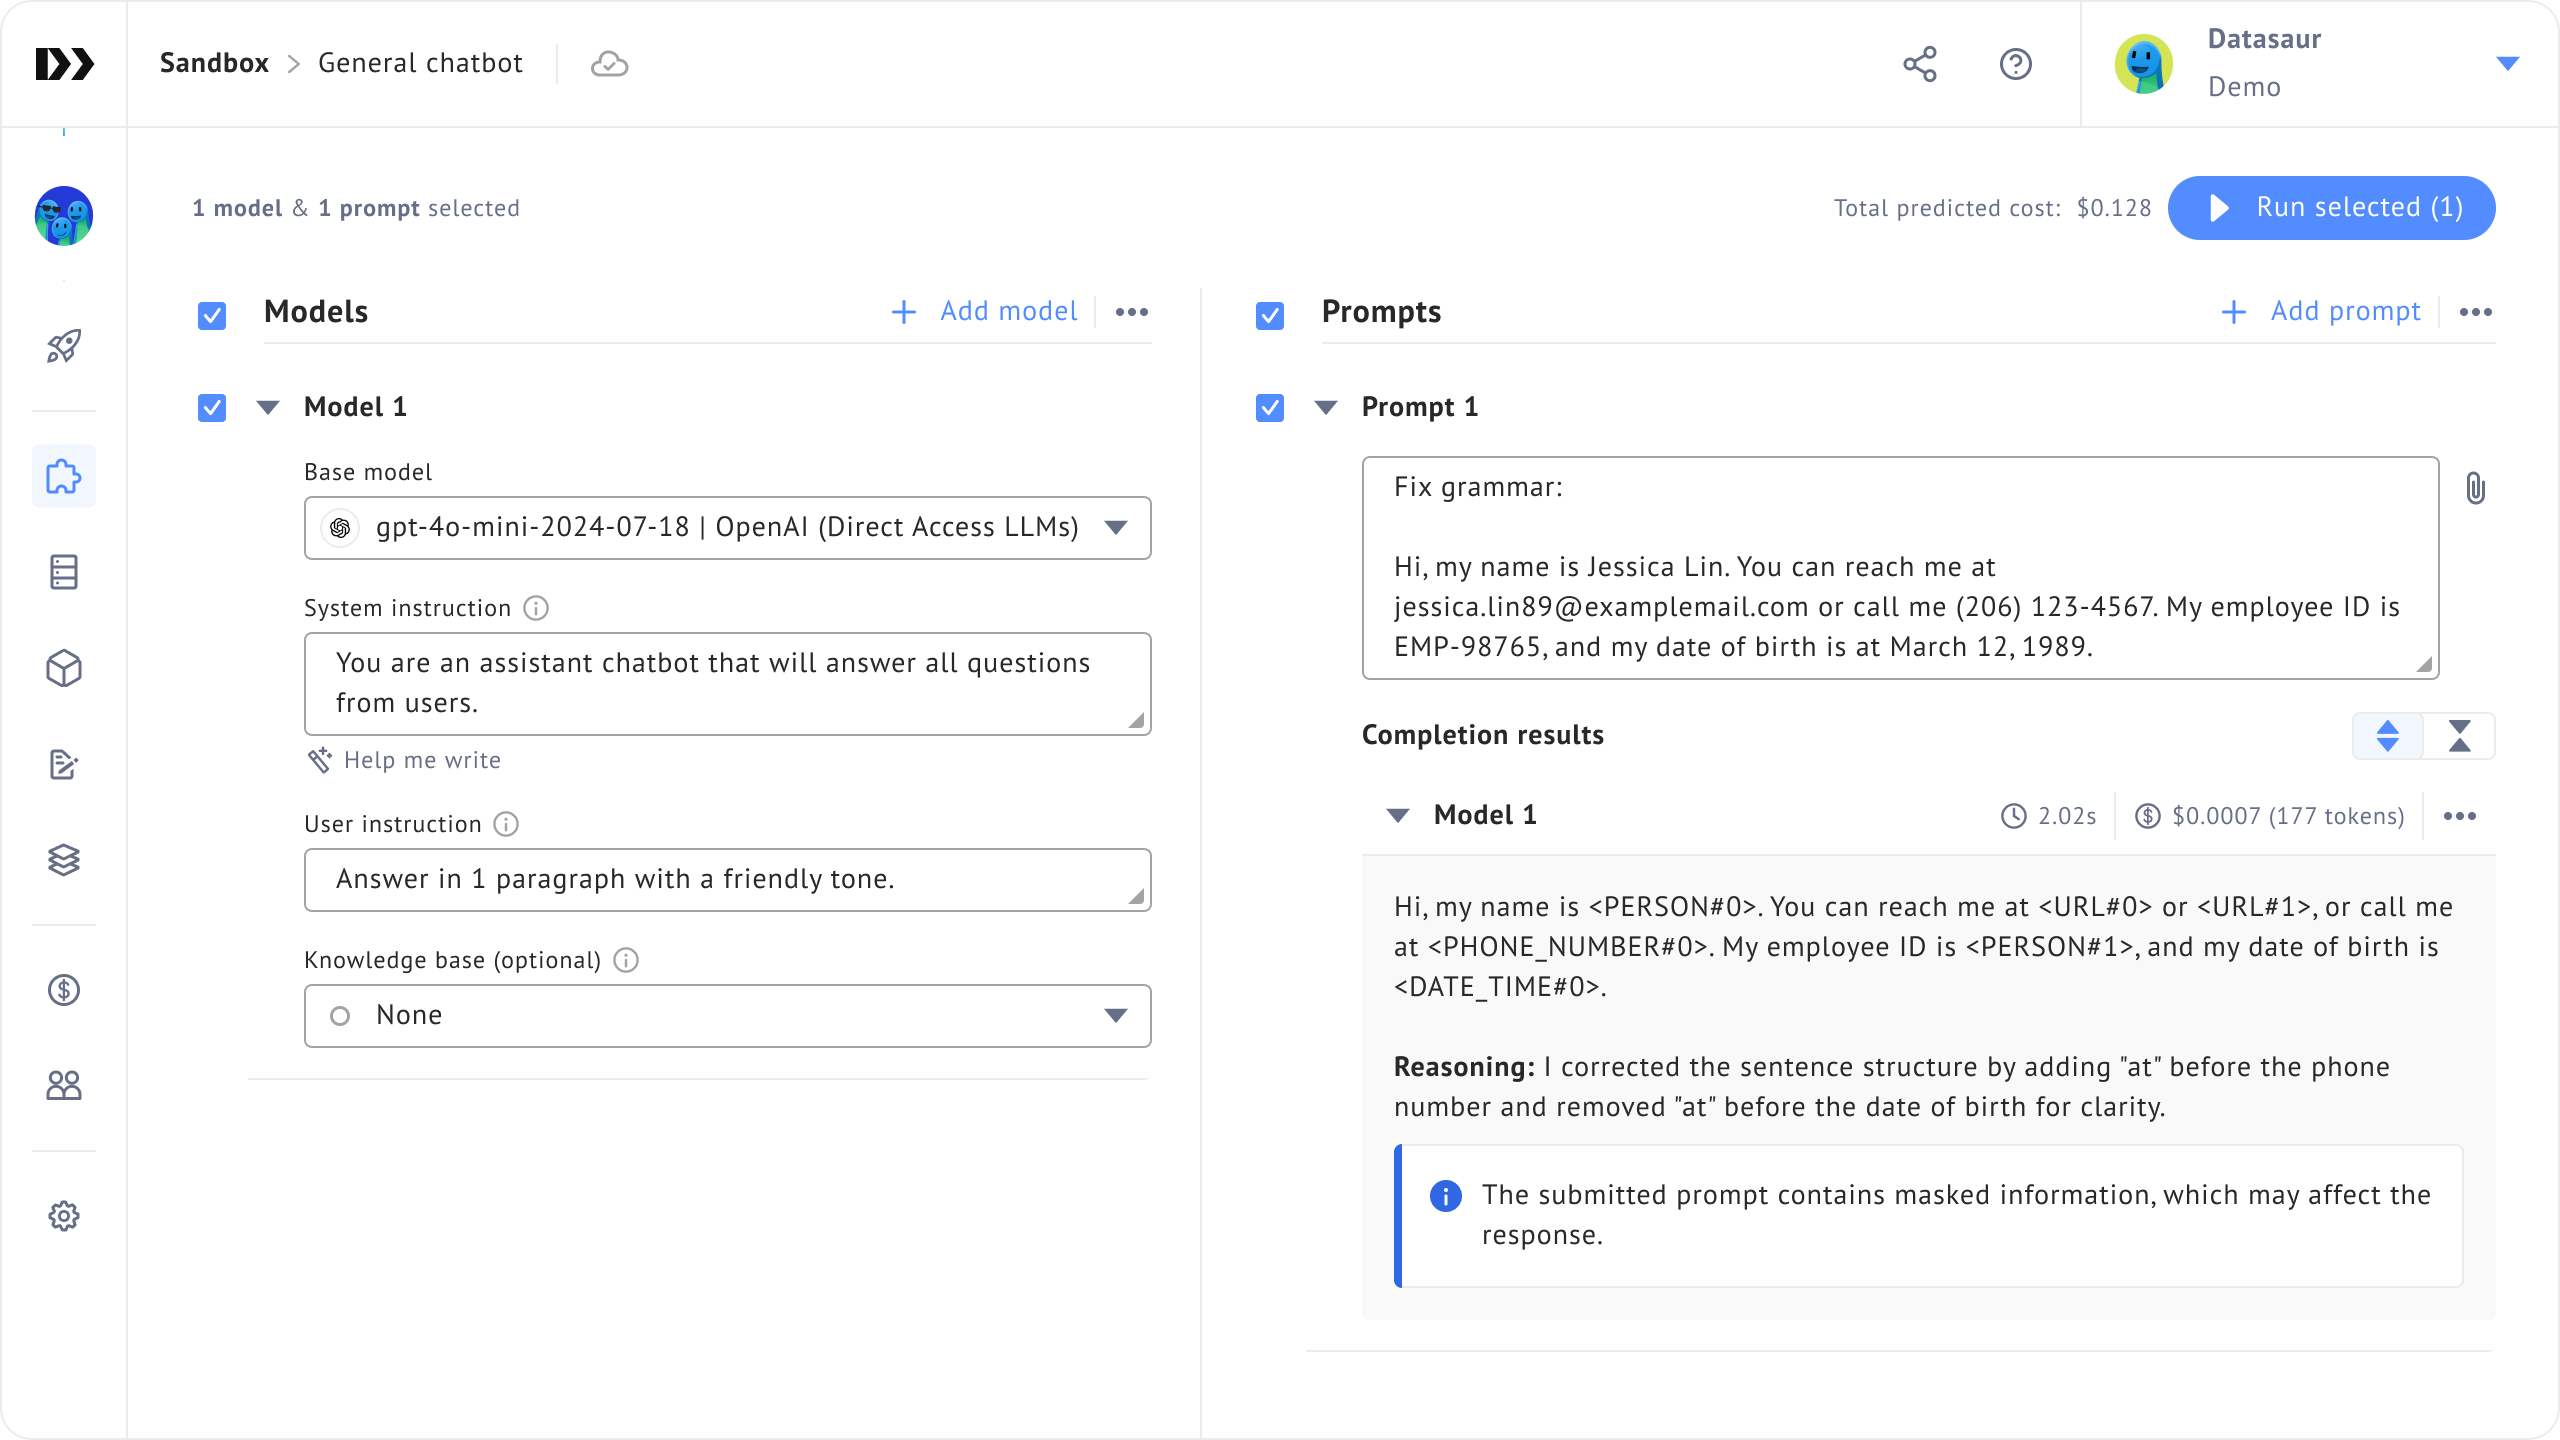The height and width of the screenshot is (1440, 2560).
Task: Uncheck the Models select-all checkbox
Action: click(212, 316)
